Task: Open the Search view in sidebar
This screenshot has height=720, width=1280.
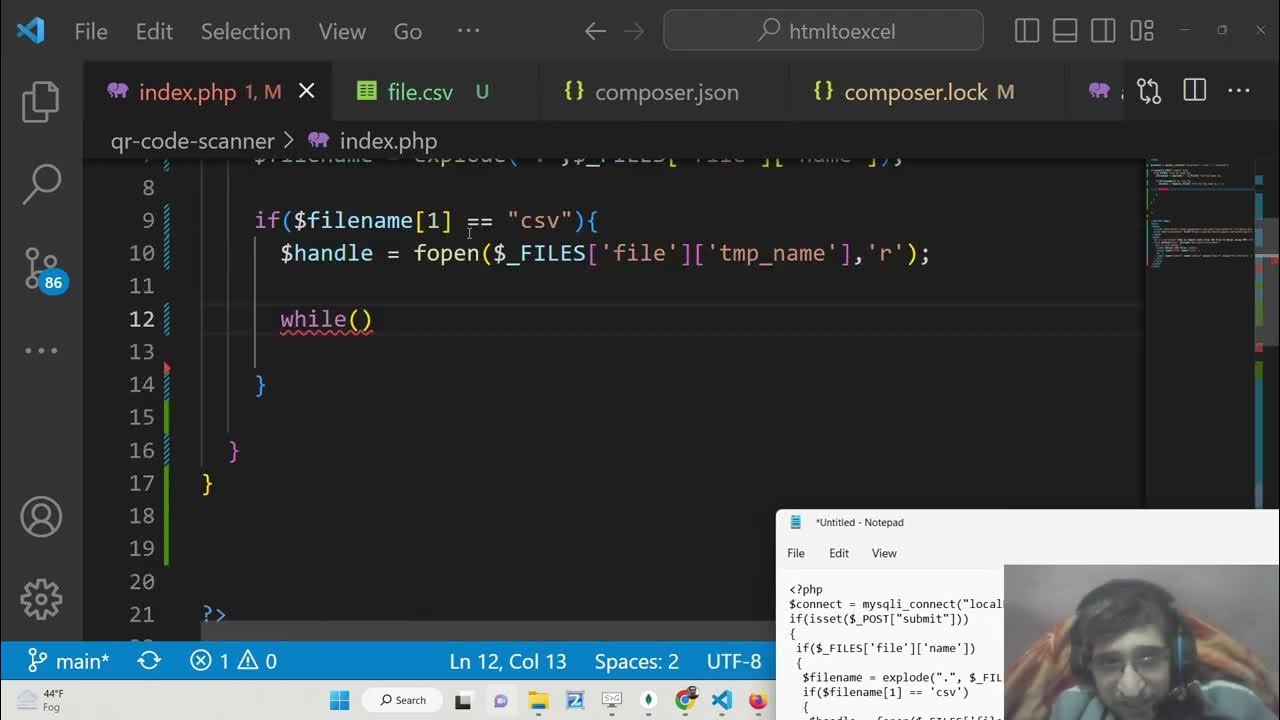Action: click(x=41, y=183)
